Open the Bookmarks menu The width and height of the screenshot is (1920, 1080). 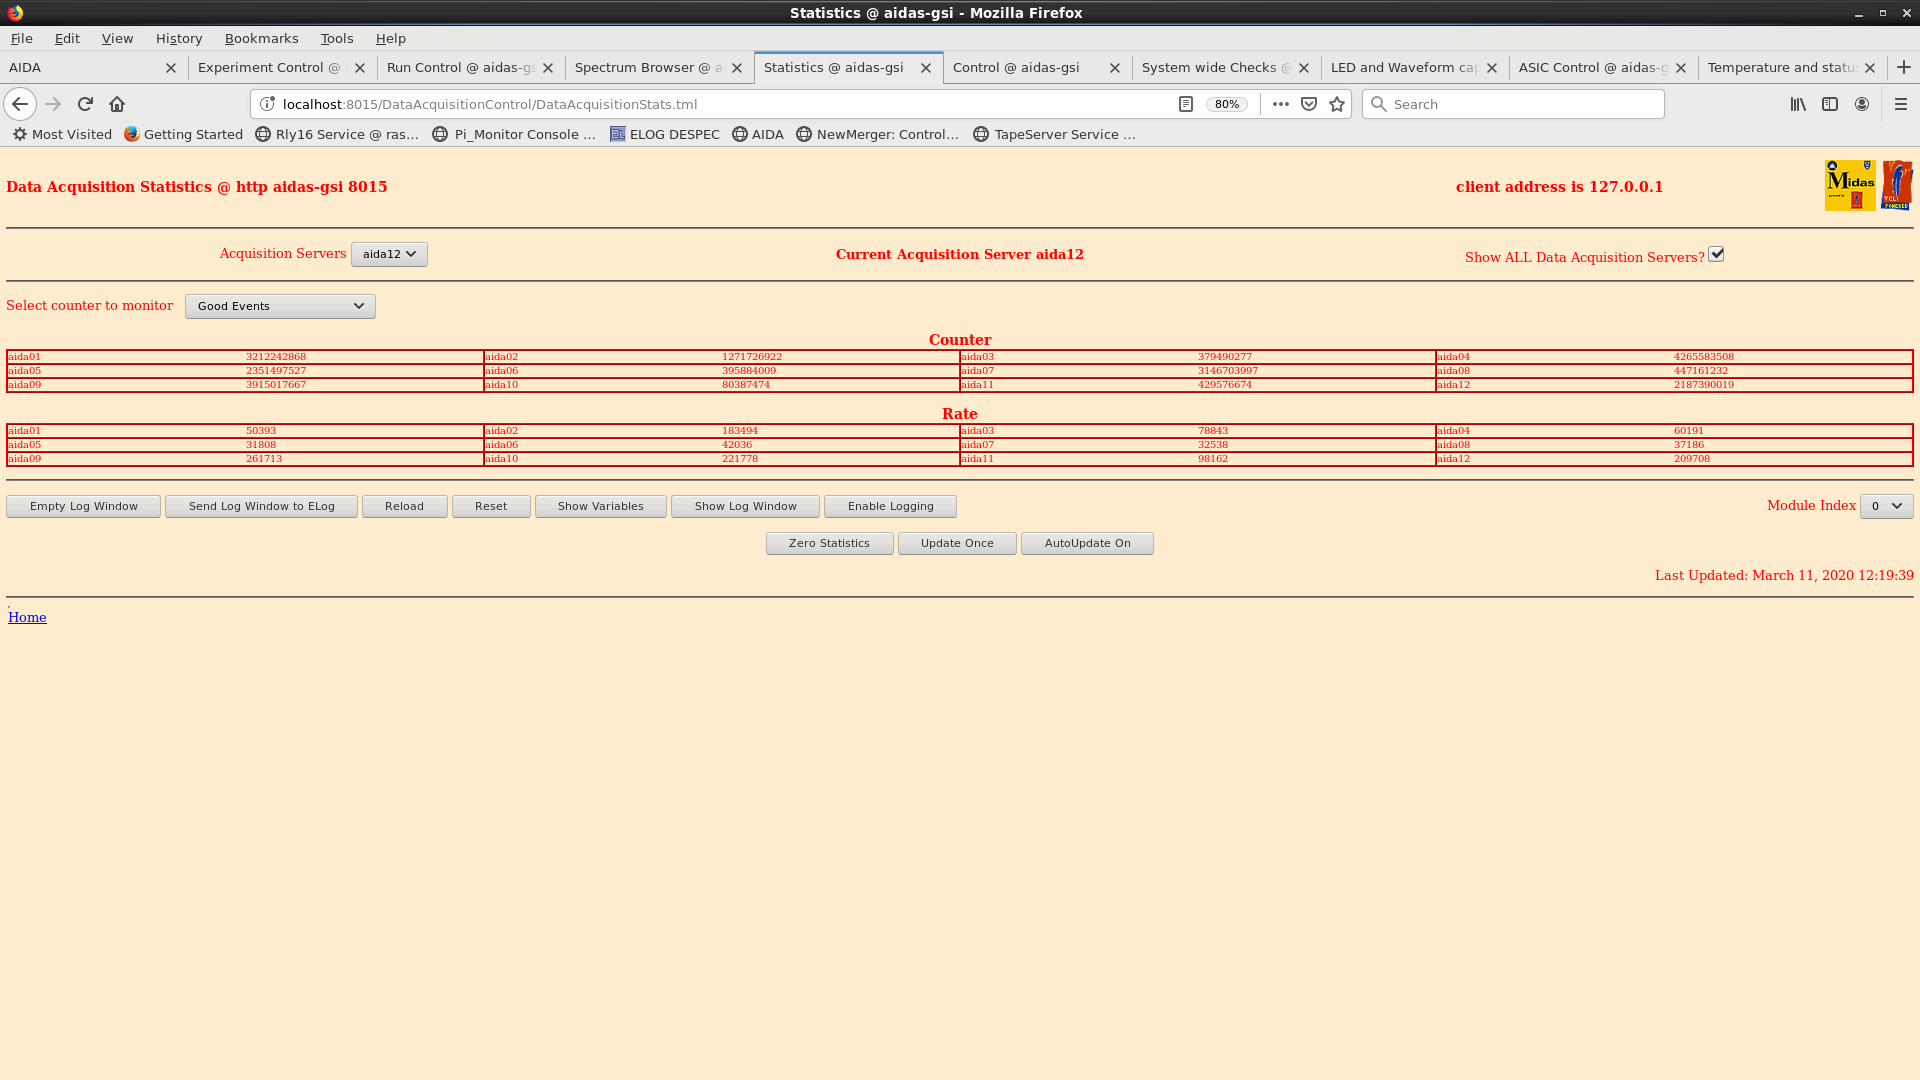click(x=261, y=38)
